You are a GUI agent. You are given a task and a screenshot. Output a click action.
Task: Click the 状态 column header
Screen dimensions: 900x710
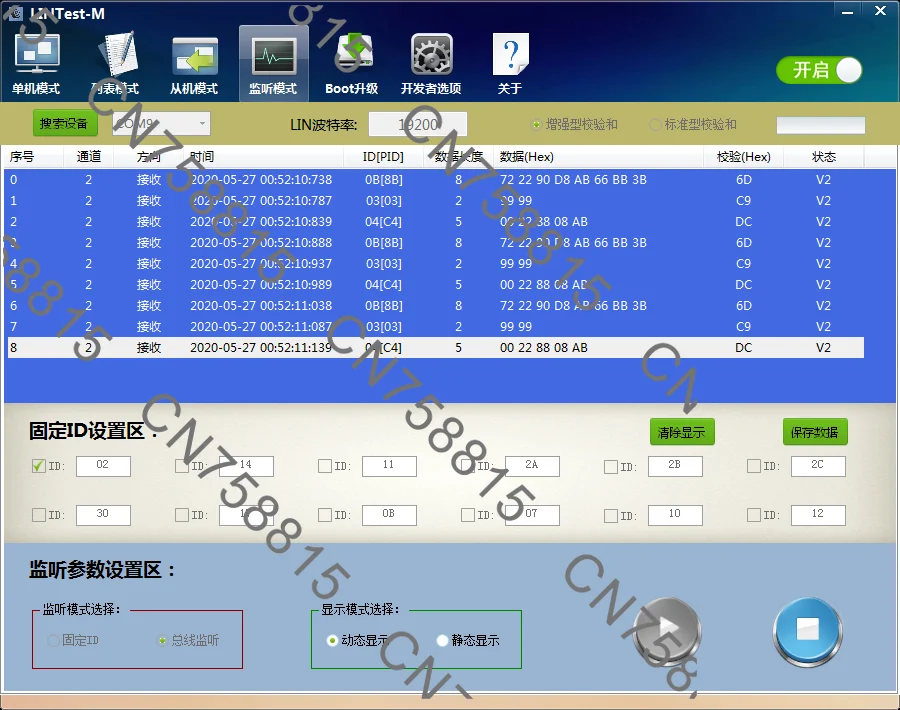click(x=824, y=157)
